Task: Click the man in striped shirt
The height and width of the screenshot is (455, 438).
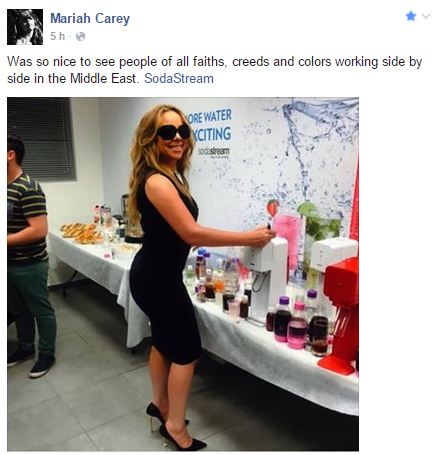Action: pyautogui.click(x=29, y=255)
